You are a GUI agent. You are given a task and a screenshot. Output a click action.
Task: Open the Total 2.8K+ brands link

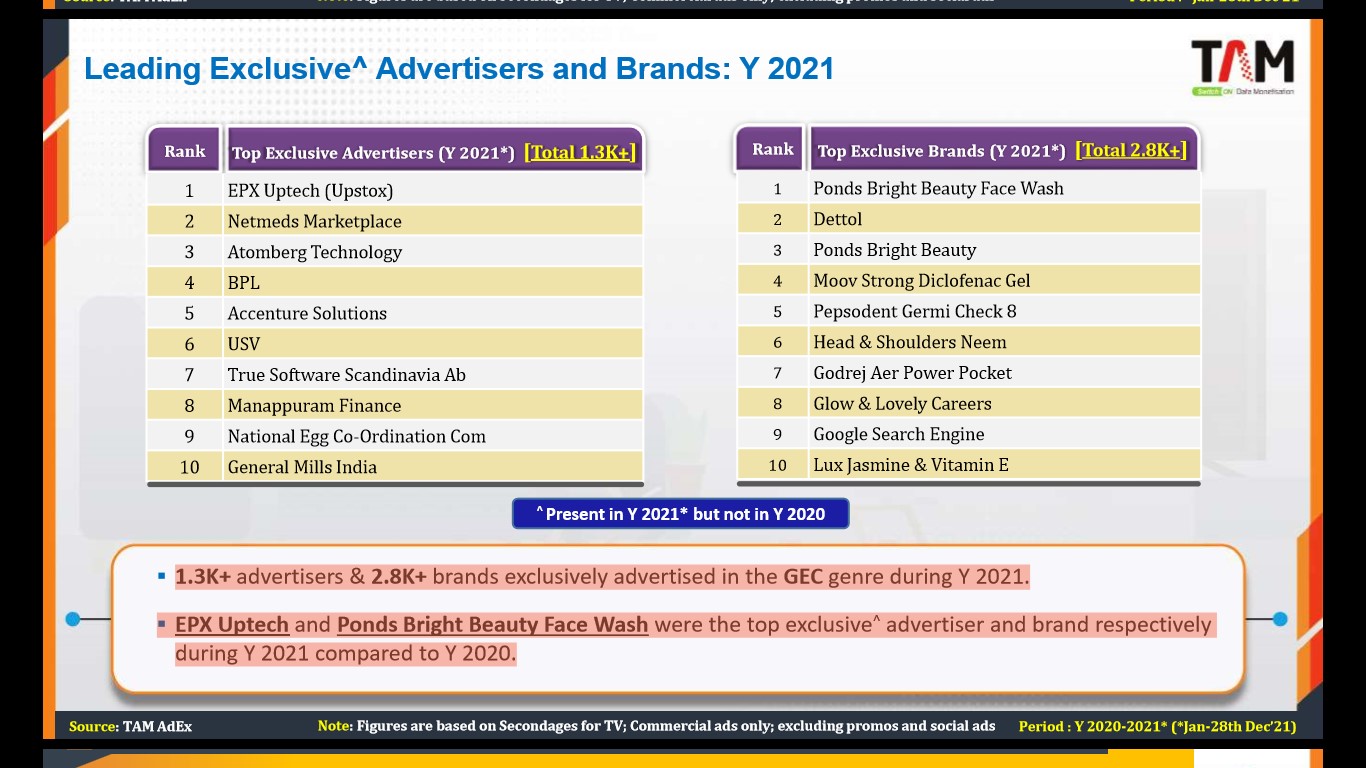click(x=1131, y=150)
